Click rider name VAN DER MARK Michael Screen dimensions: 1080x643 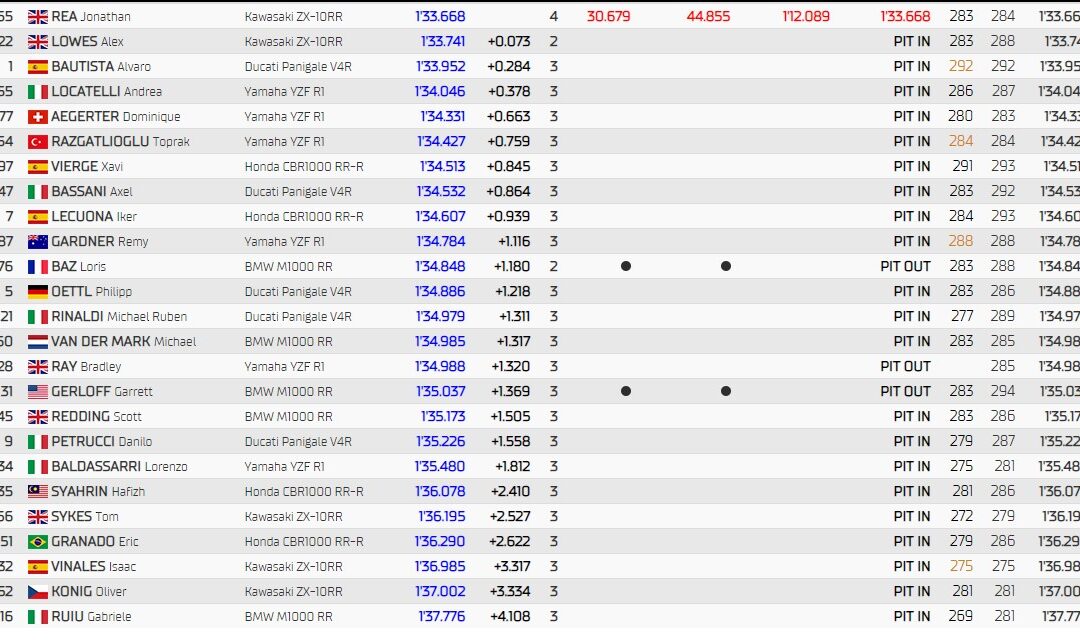pyautogui.click(x=124, y=341)
